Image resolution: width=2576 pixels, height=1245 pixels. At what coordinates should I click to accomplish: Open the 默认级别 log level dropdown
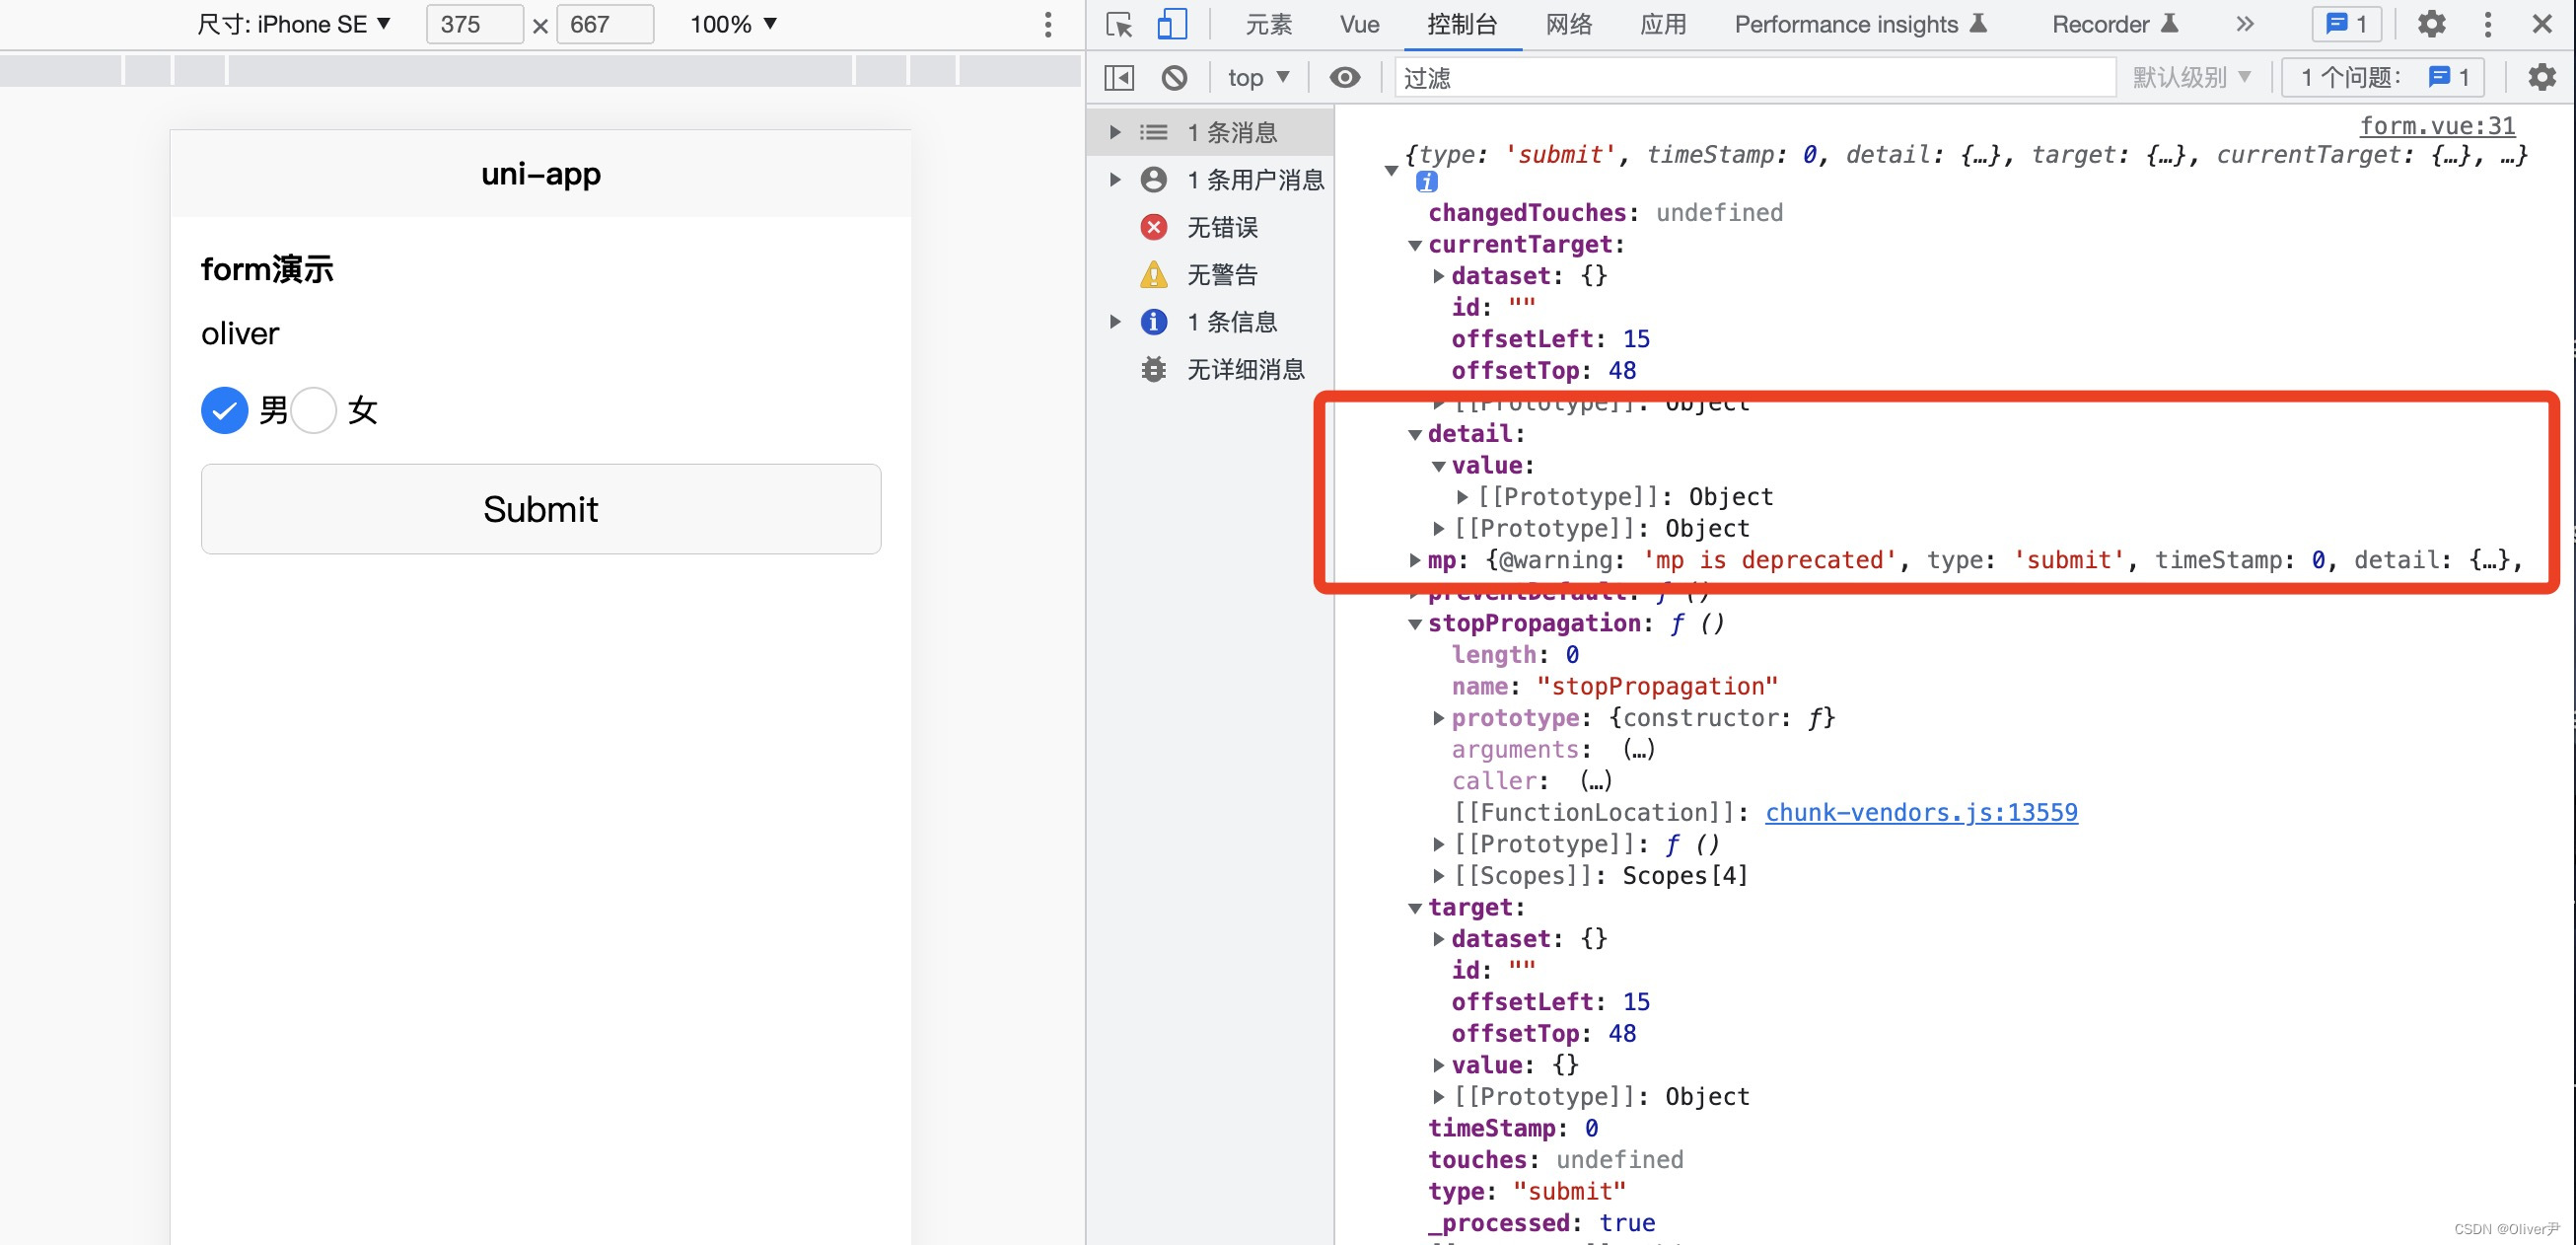(2190, 77)
